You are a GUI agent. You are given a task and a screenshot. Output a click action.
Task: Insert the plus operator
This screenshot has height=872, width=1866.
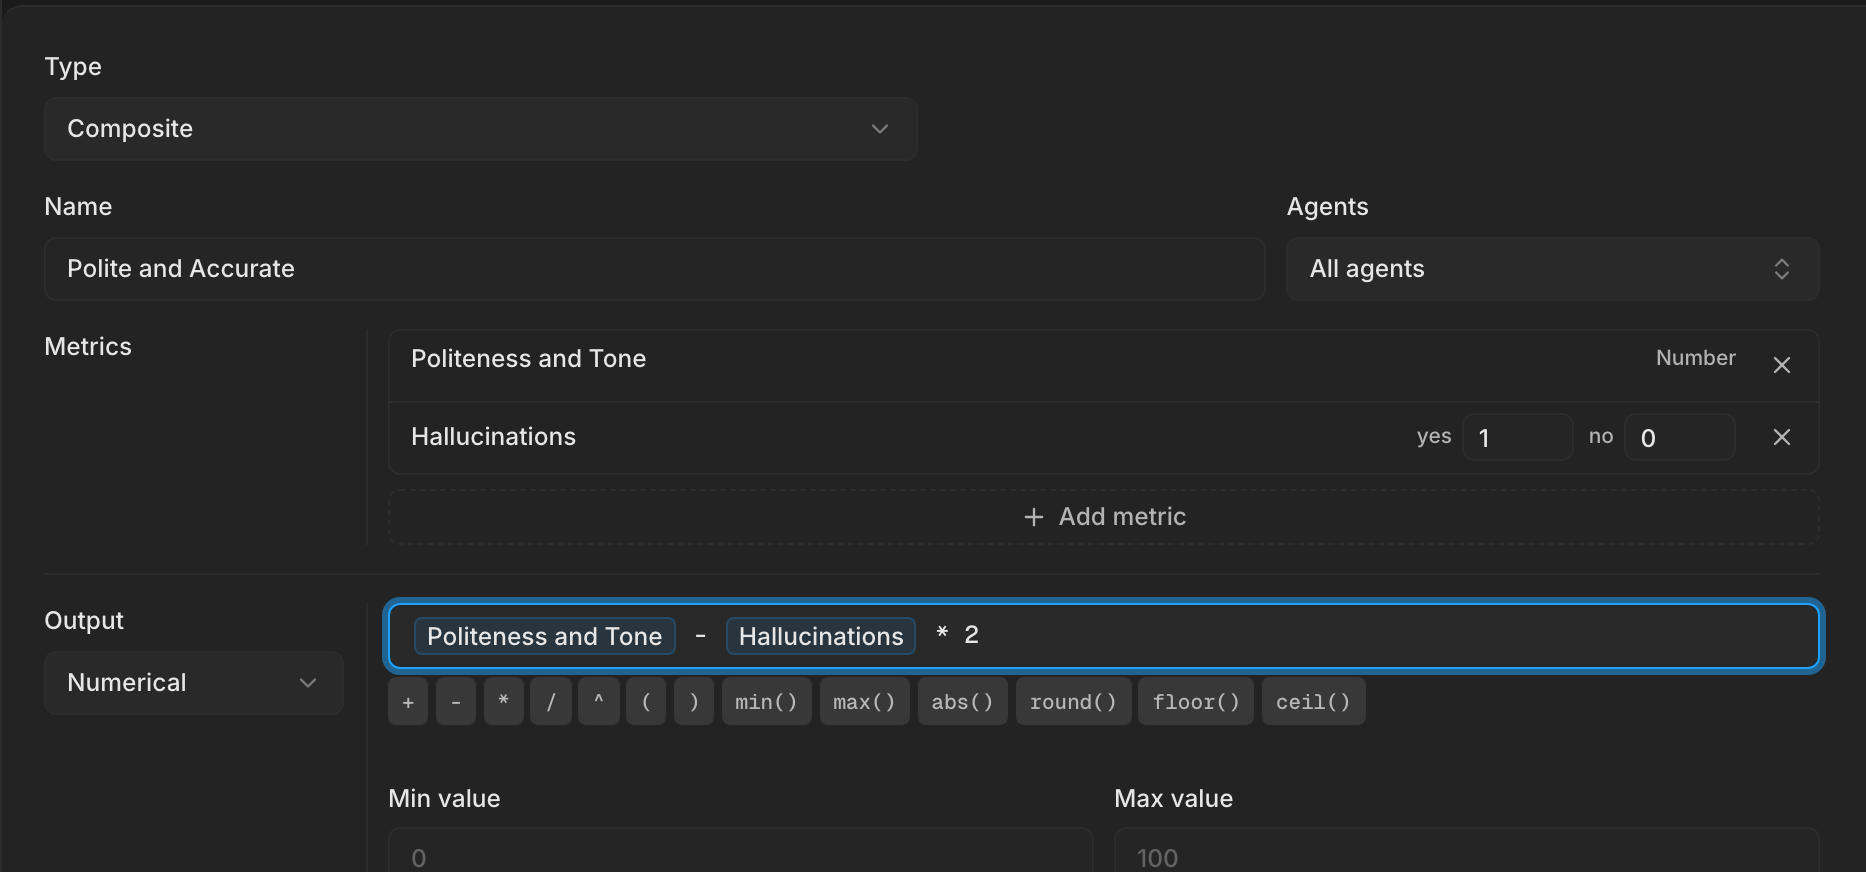408,701
